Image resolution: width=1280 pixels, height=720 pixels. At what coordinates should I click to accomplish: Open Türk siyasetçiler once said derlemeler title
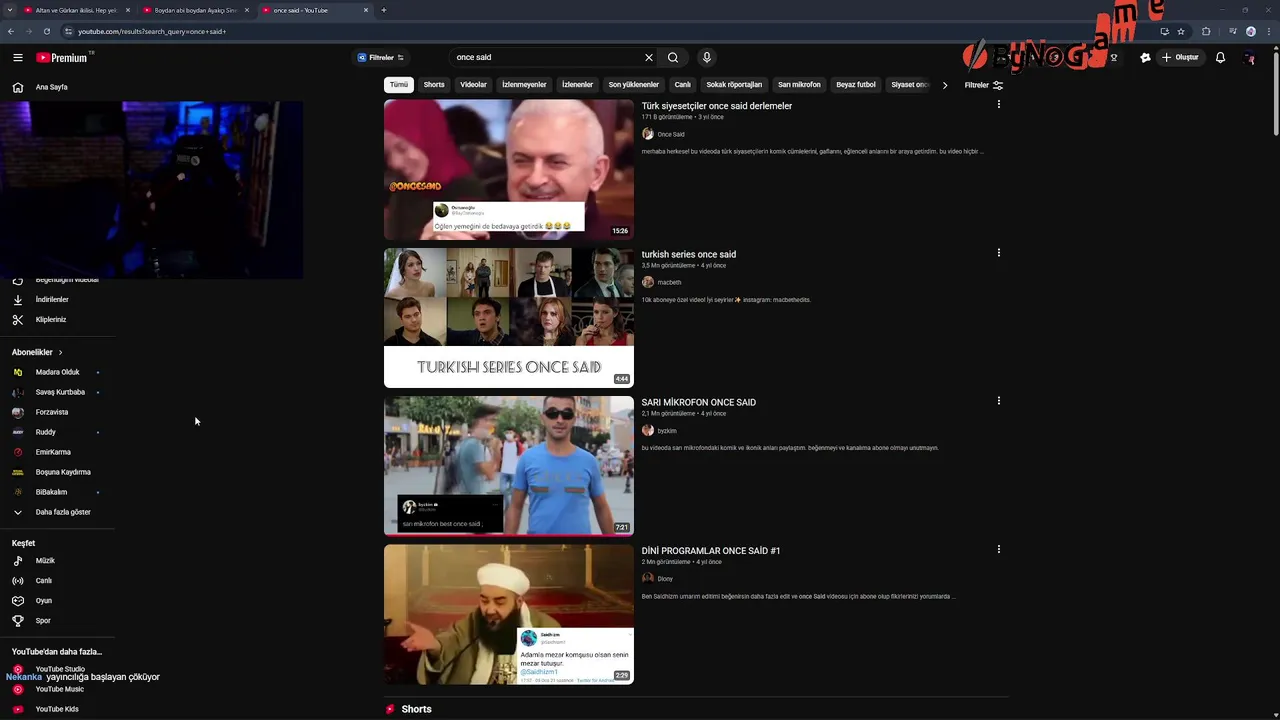(x=717, y=106)
